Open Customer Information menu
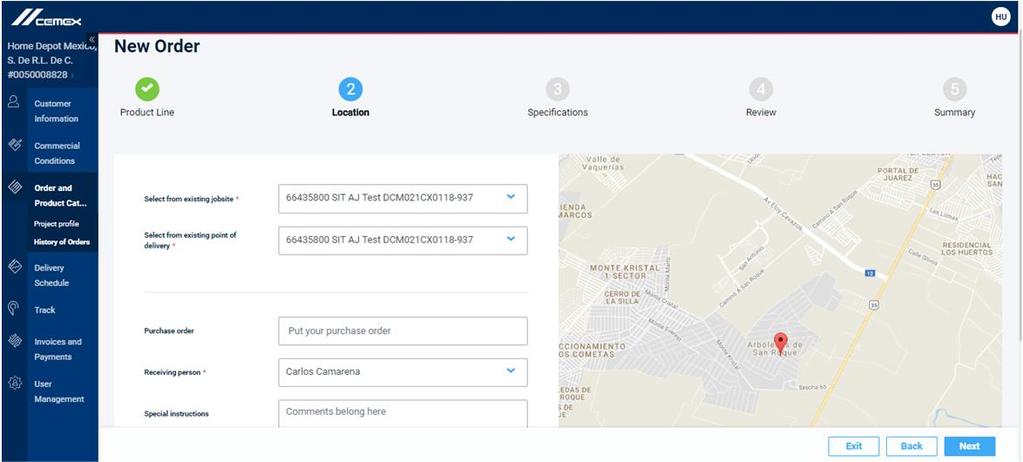This screenshot has height=462, width=1023. (x=56, y=111)
